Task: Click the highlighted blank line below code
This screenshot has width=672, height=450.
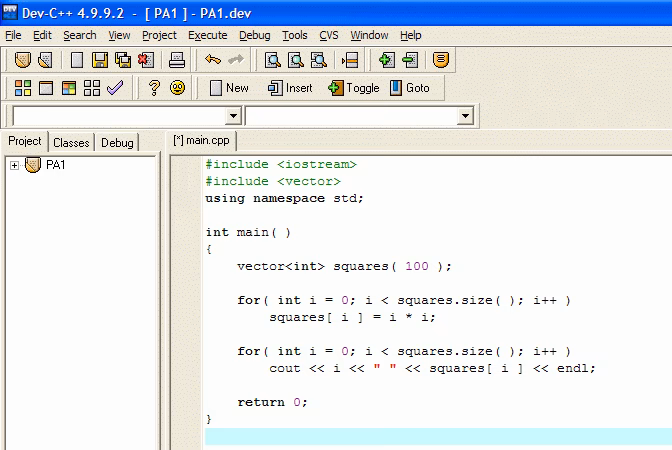Action: pyautogui.click(x=438, y=436)
